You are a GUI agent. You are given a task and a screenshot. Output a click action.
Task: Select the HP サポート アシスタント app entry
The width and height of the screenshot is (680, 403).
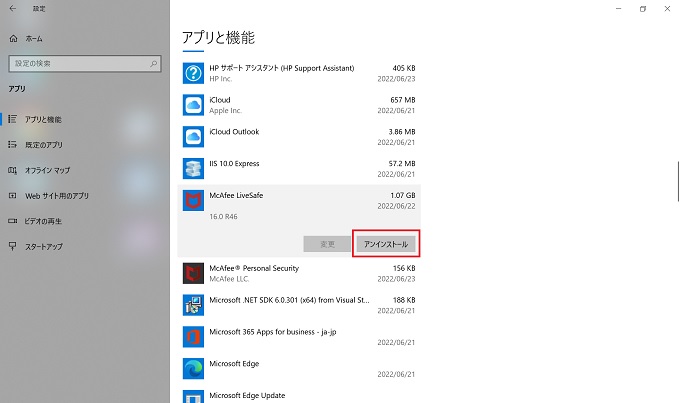(299, 73)
